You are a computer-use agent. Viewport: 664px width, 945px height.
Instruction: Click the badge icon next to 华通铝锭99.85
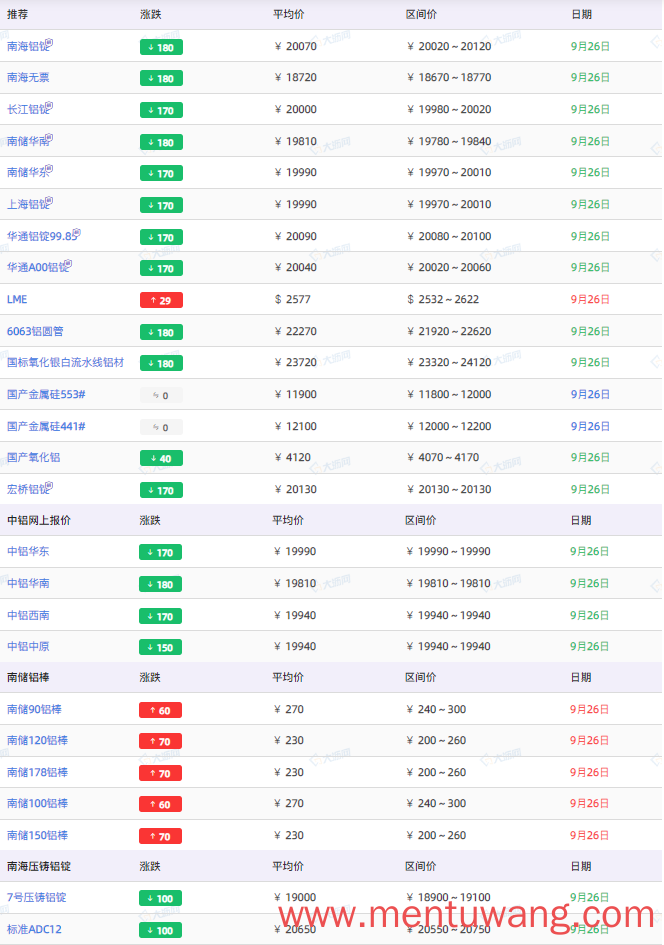[x=77, y=233]
